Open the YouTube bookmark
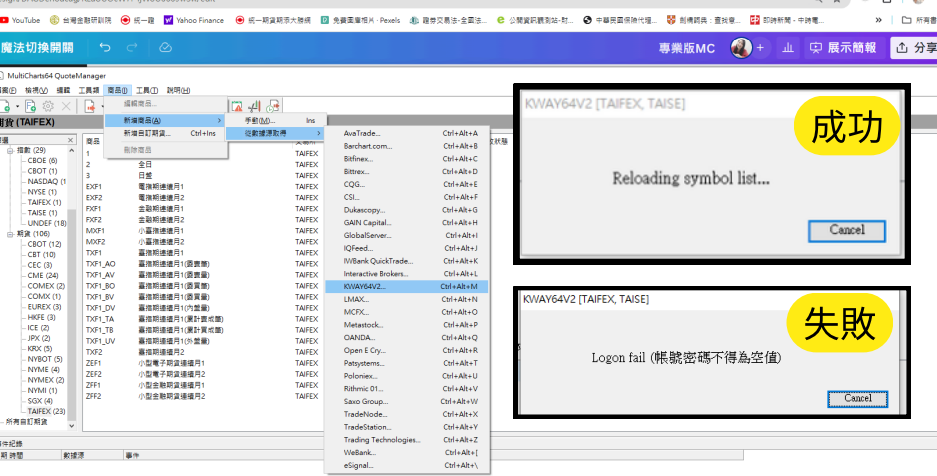937x476 pixels. [20, 20]
